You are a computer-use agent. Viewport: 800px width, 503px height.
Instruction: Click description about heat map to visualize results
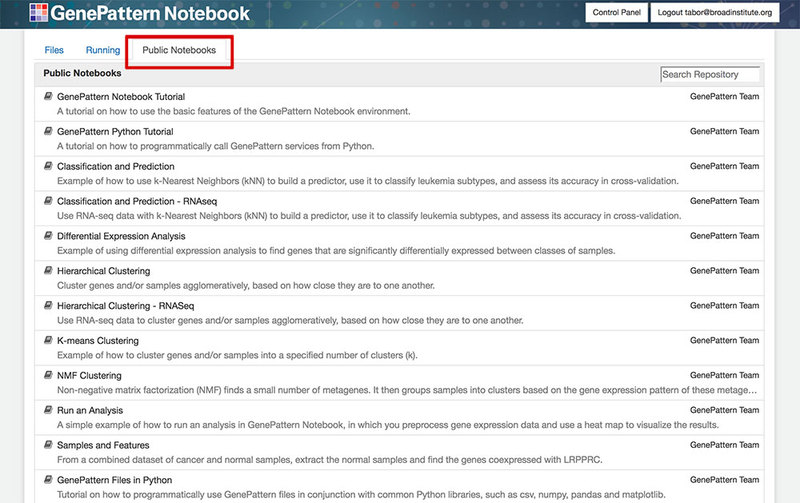pos(388,425)
